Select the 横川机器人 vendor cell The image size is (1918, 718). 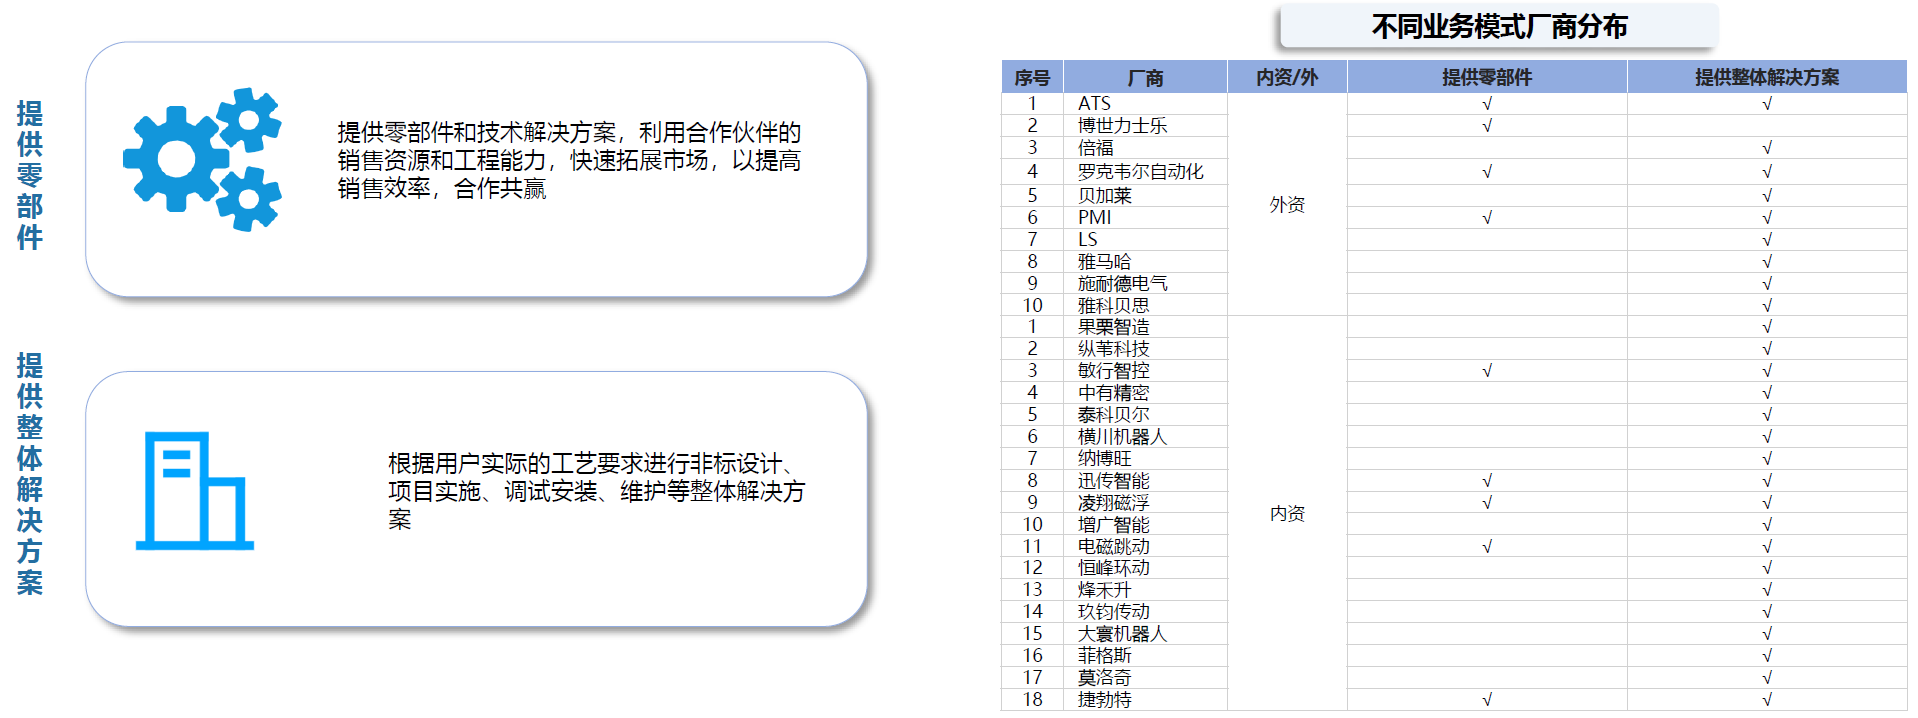tap(1122, 437)
